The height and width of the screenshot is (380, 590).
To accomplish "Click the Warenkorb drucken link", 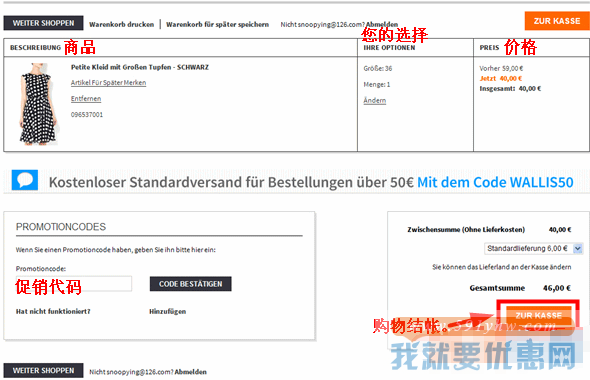I will pos(122,24).
